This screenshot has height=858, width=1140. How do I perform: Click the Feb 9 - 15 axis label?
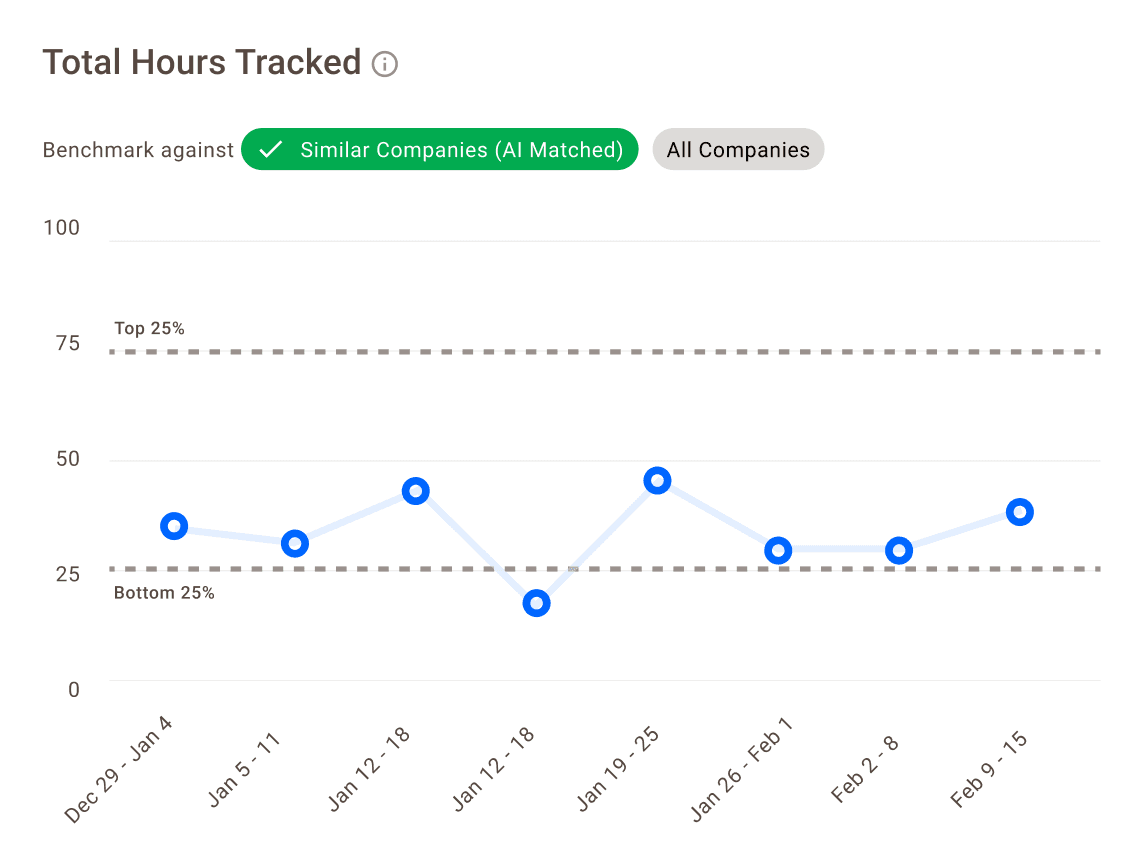click(989, 768)
